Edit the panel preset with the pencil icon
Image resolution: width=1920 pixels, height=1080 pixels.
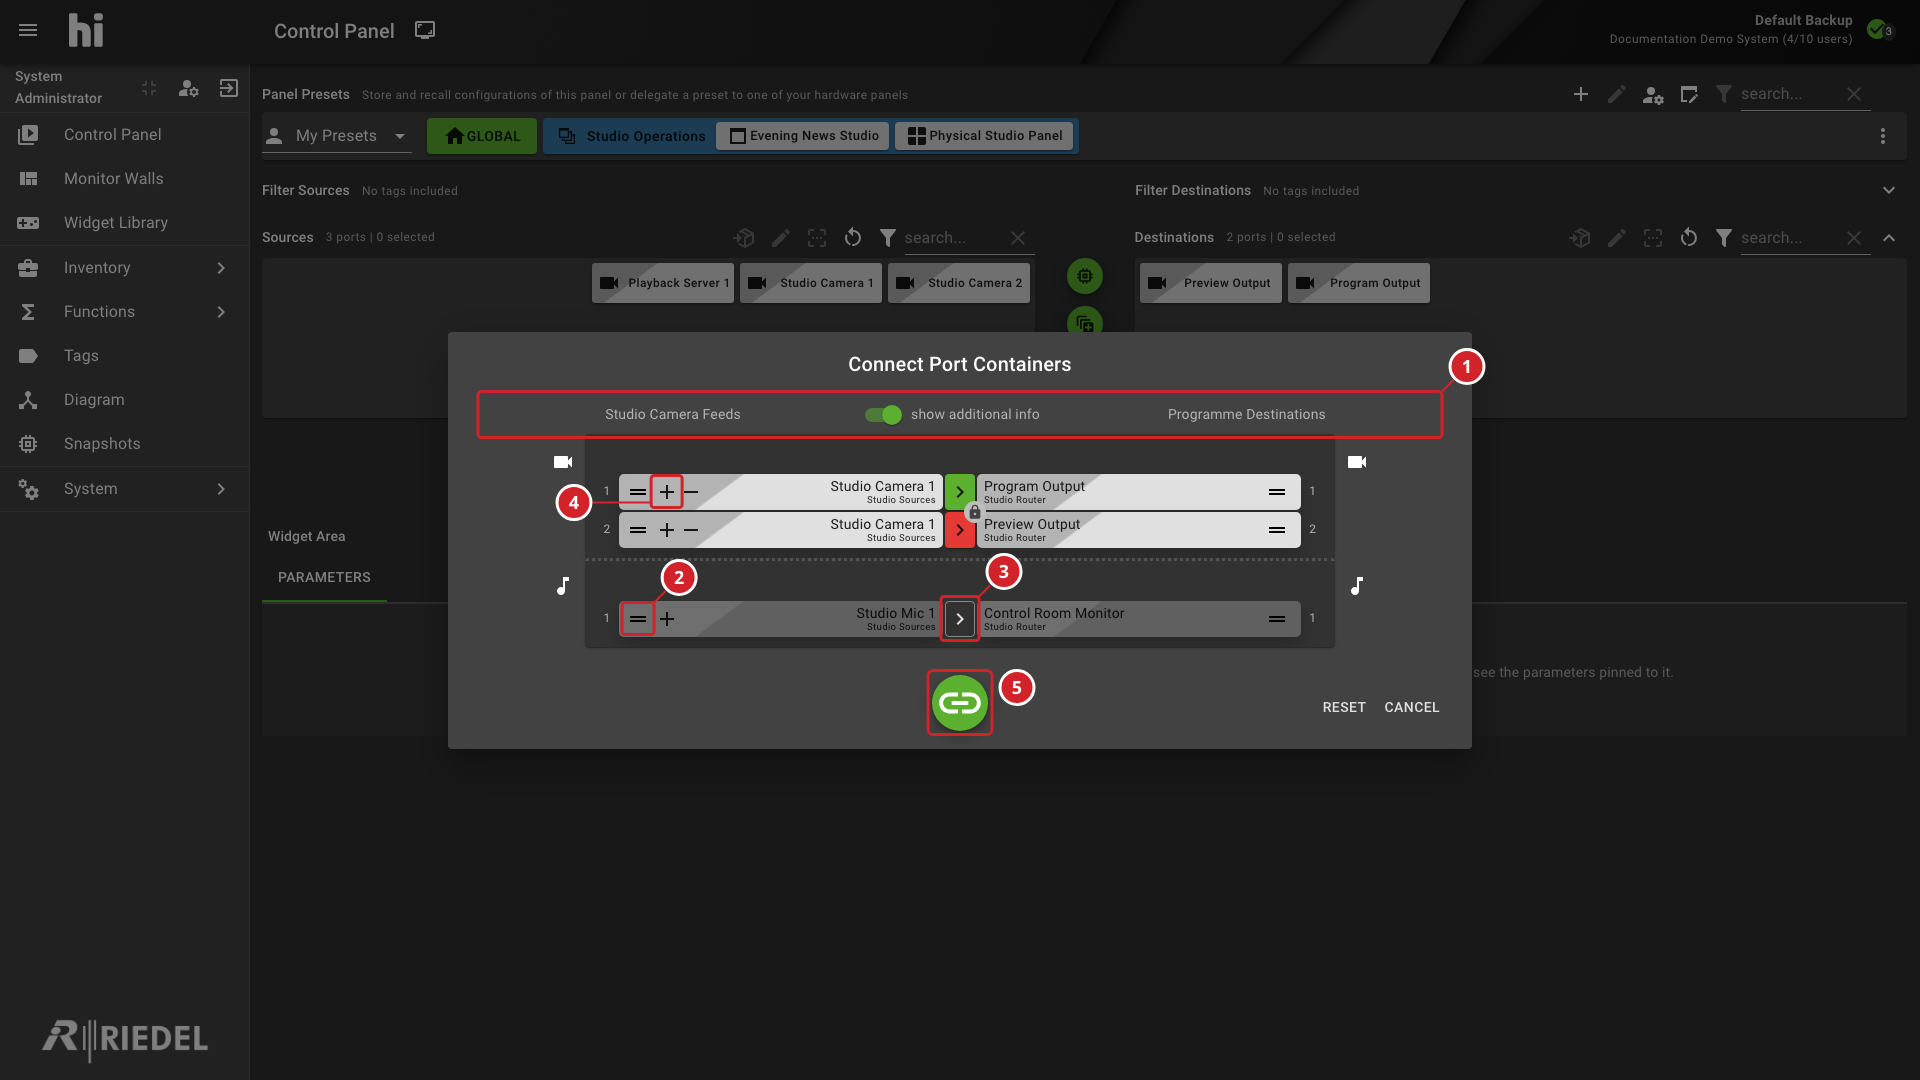[1617, 94]
